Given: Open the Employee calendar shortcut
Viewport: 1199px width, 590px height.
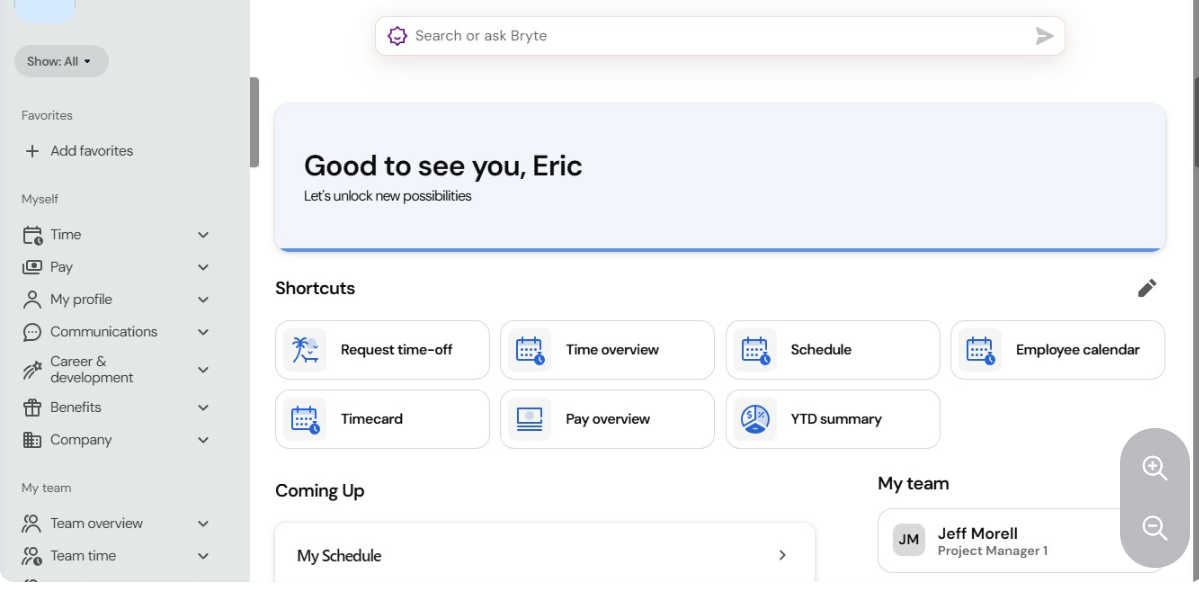Looking at the screenshot, I should 1058,350.
